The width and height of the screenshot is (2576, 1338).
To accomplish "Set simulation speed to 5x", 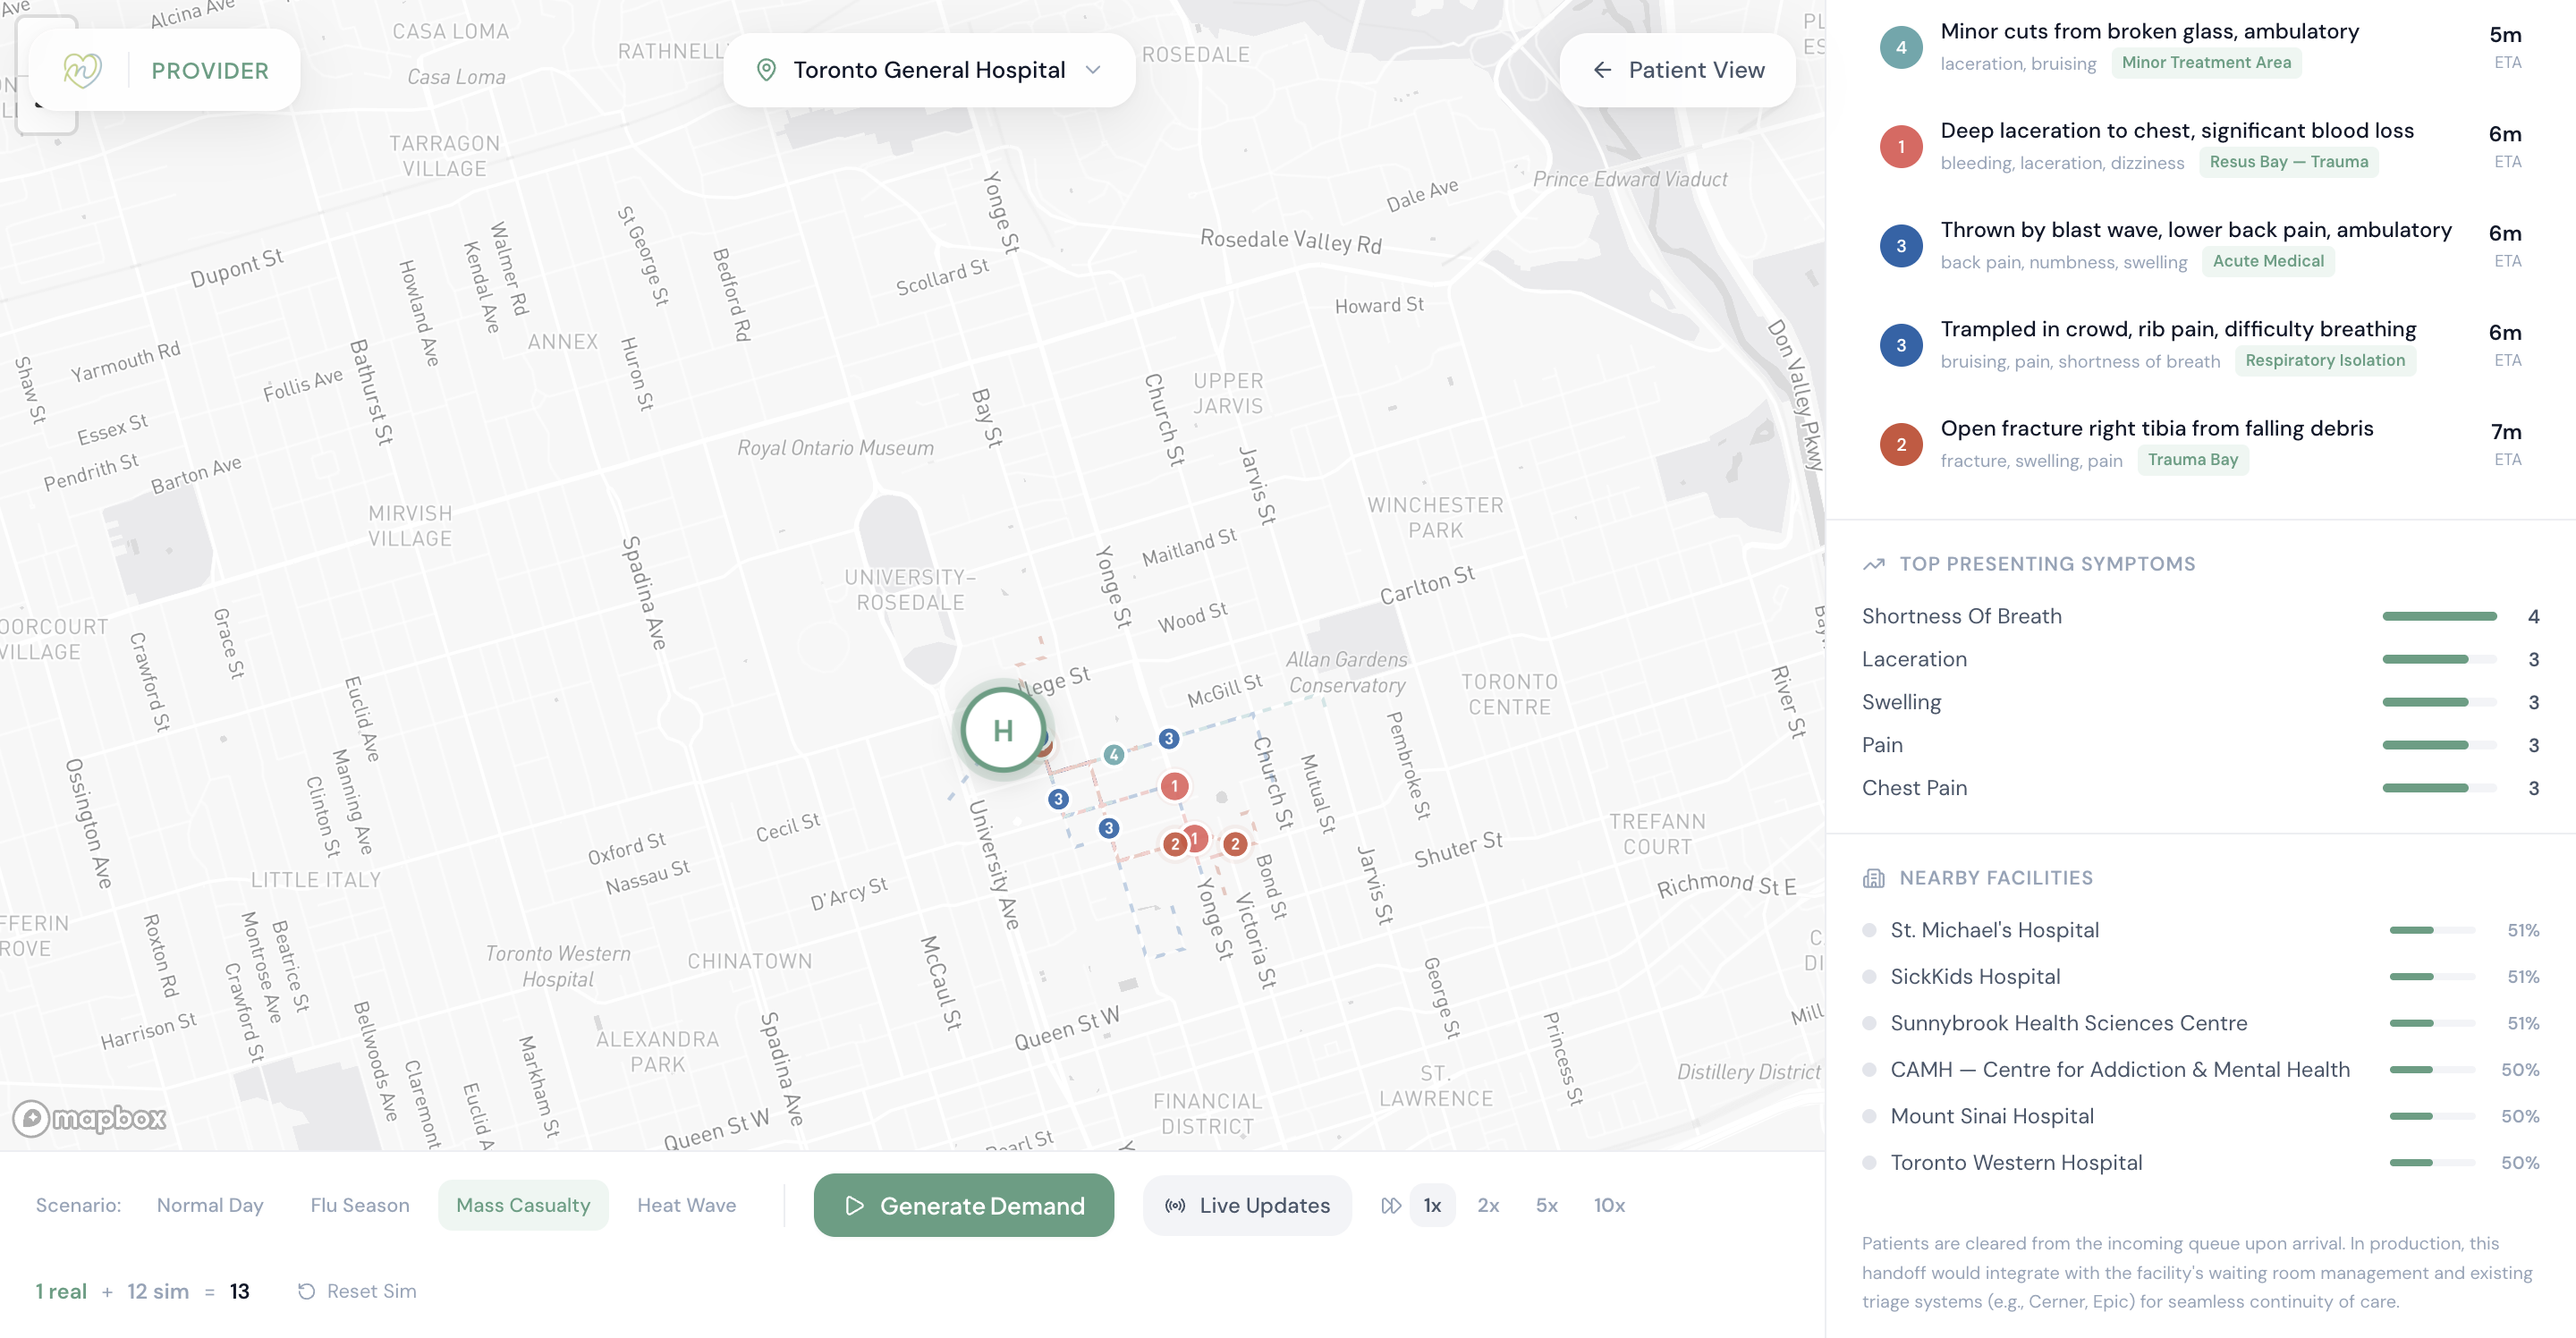I will tap(1546, 1205).
